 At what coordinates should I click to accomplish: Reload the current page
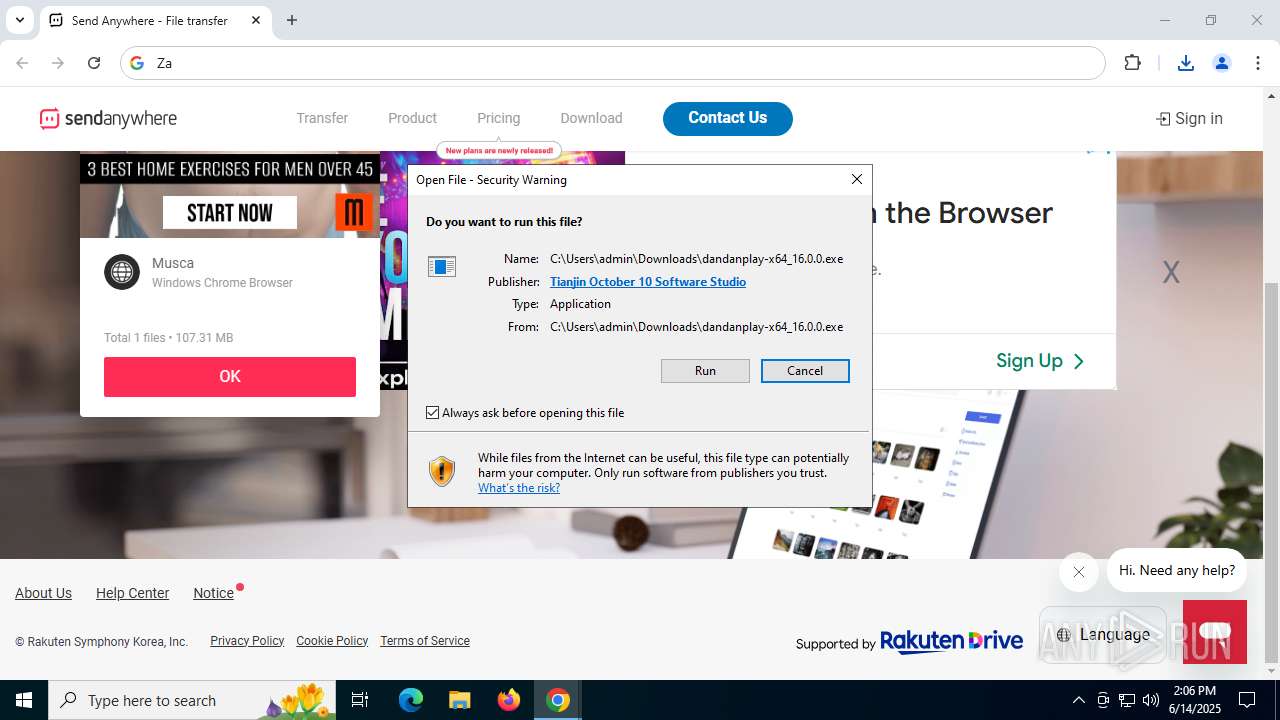pyautogui.click(x=94, y=63)
